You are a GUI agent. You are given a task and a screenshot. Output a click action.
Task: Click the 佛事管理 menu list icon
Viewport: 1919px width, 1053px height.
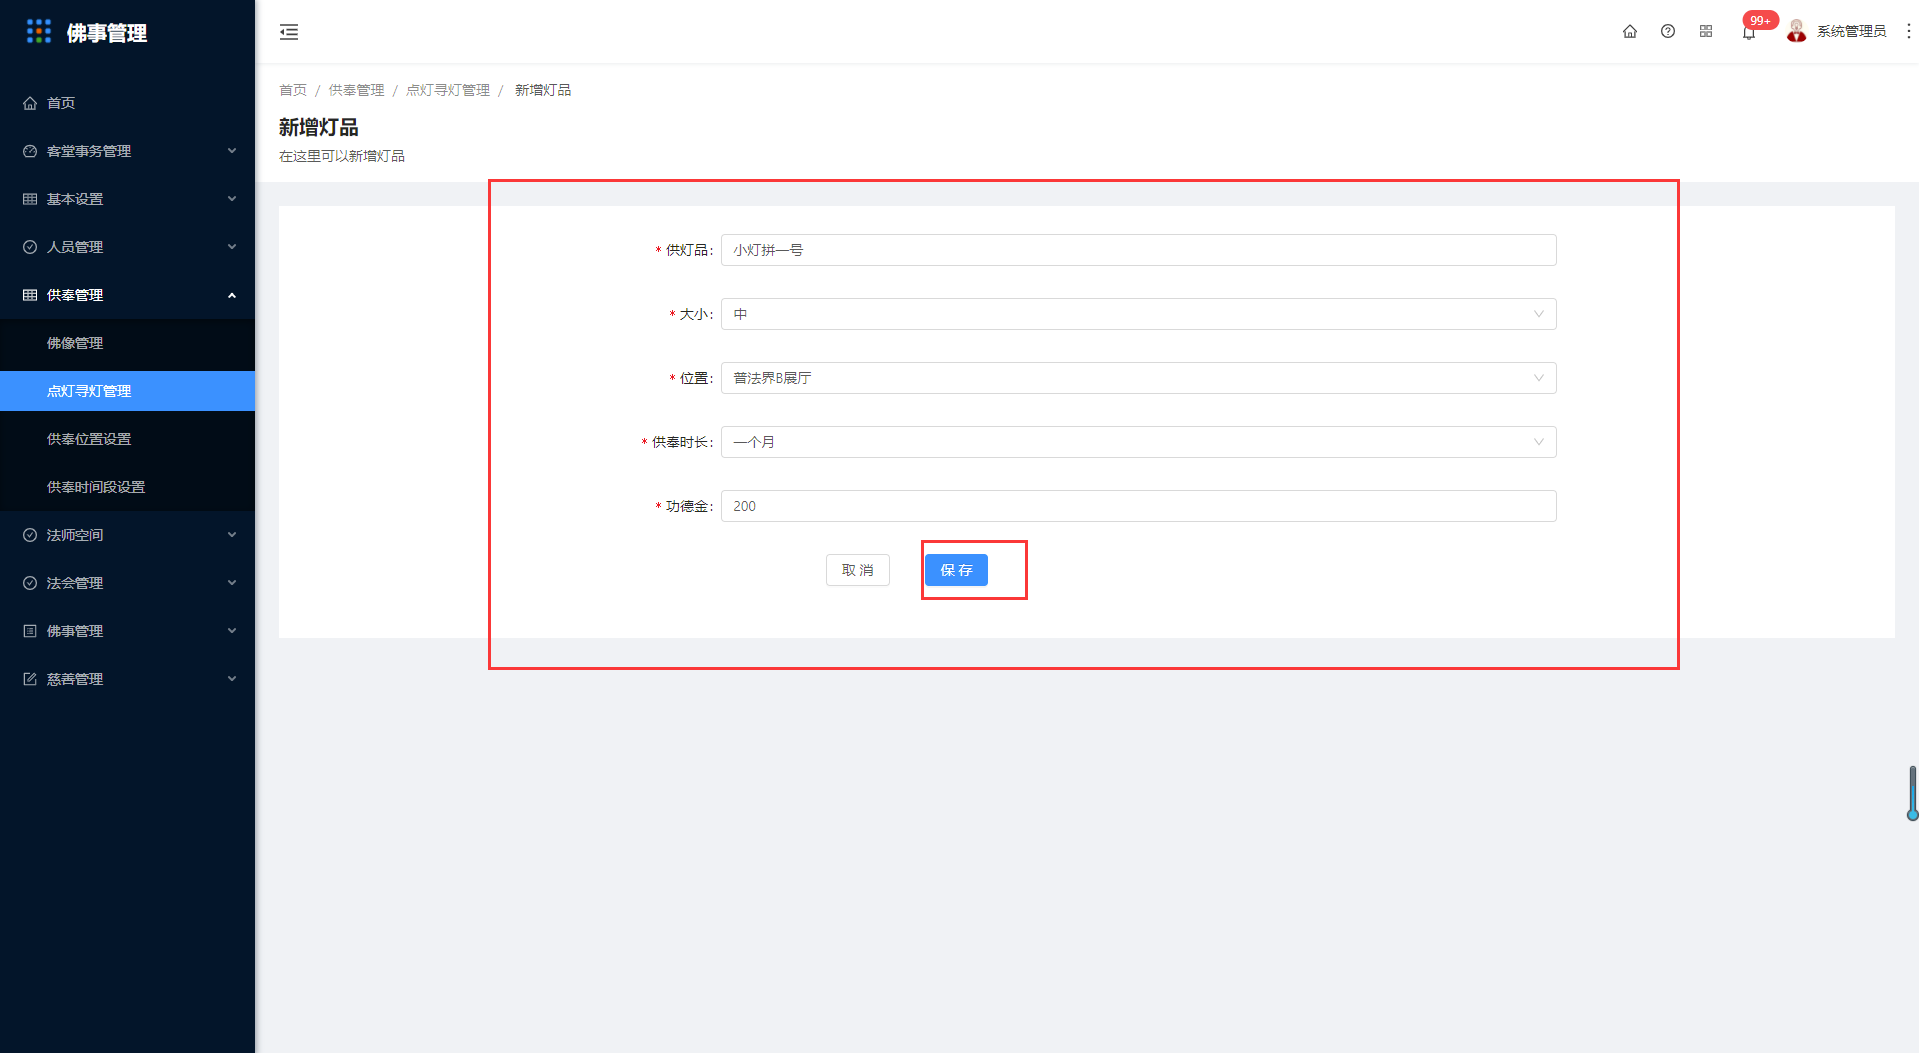pos(30,631)
